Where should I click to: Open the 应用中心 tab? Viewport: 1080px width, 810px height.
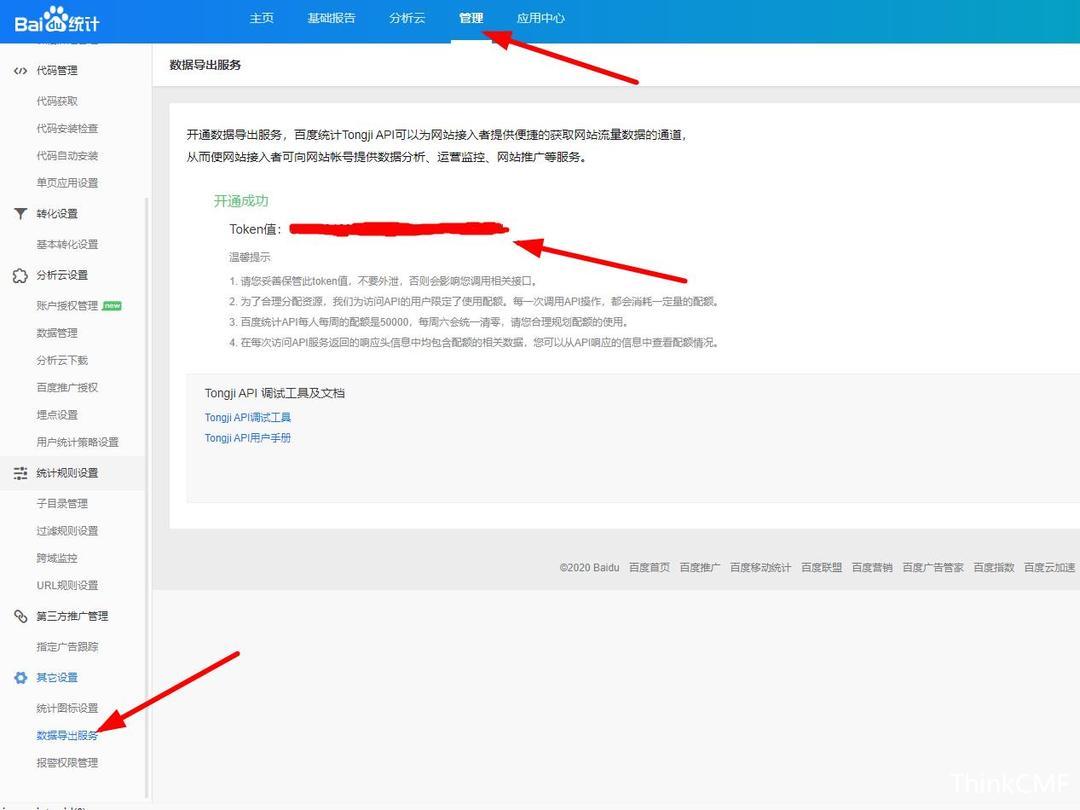coord(541,18)
